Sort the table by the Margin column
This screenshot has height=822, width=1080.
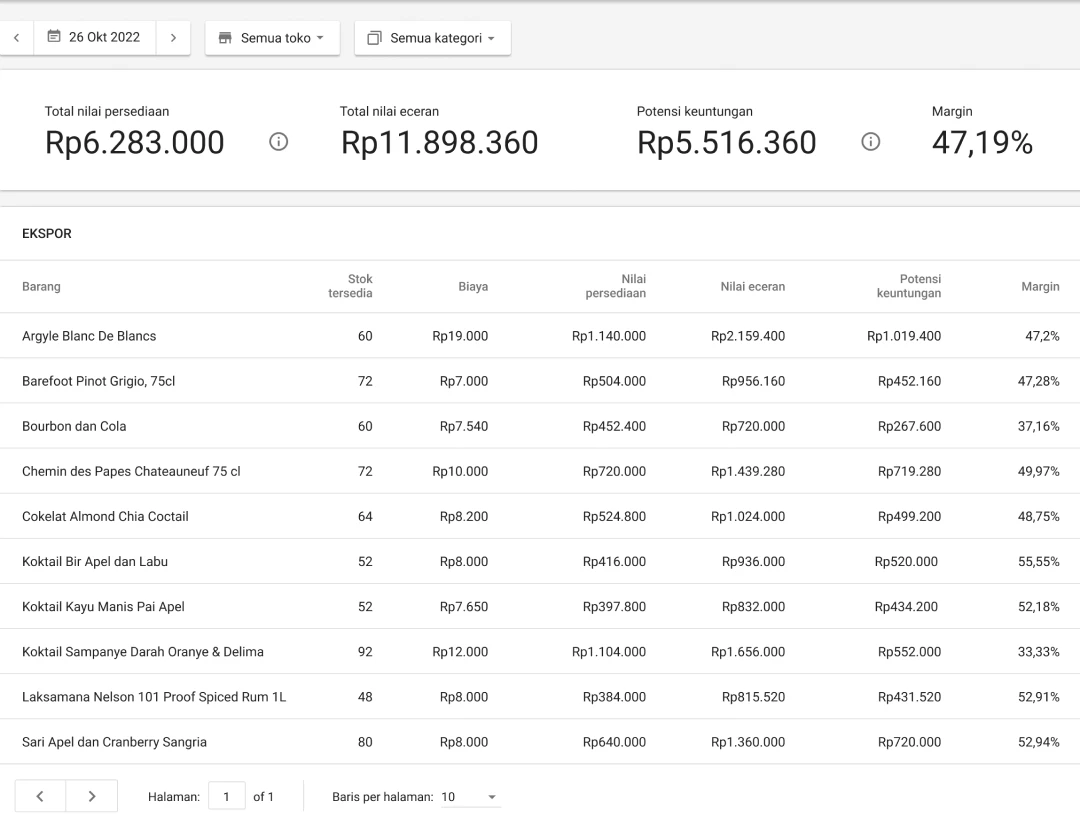[x=1040, y=287]
